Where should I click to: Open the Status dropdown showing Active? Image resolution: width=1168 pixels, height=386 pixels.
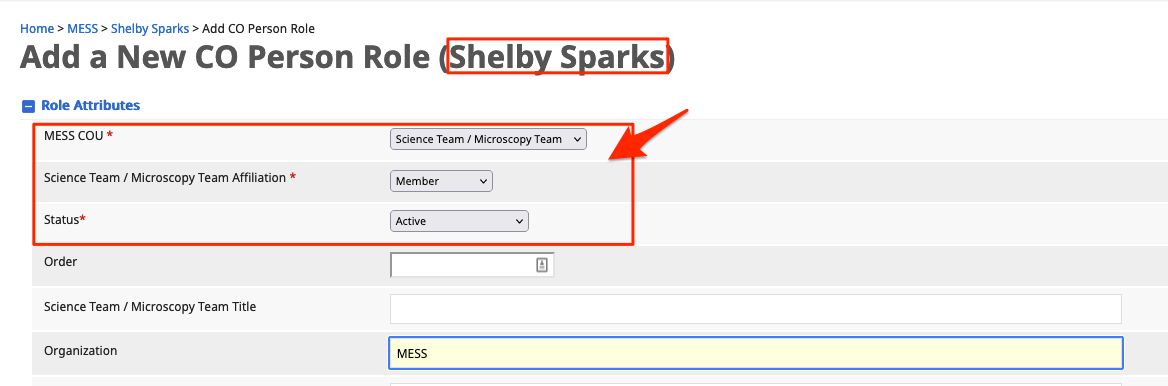[459, 221]
